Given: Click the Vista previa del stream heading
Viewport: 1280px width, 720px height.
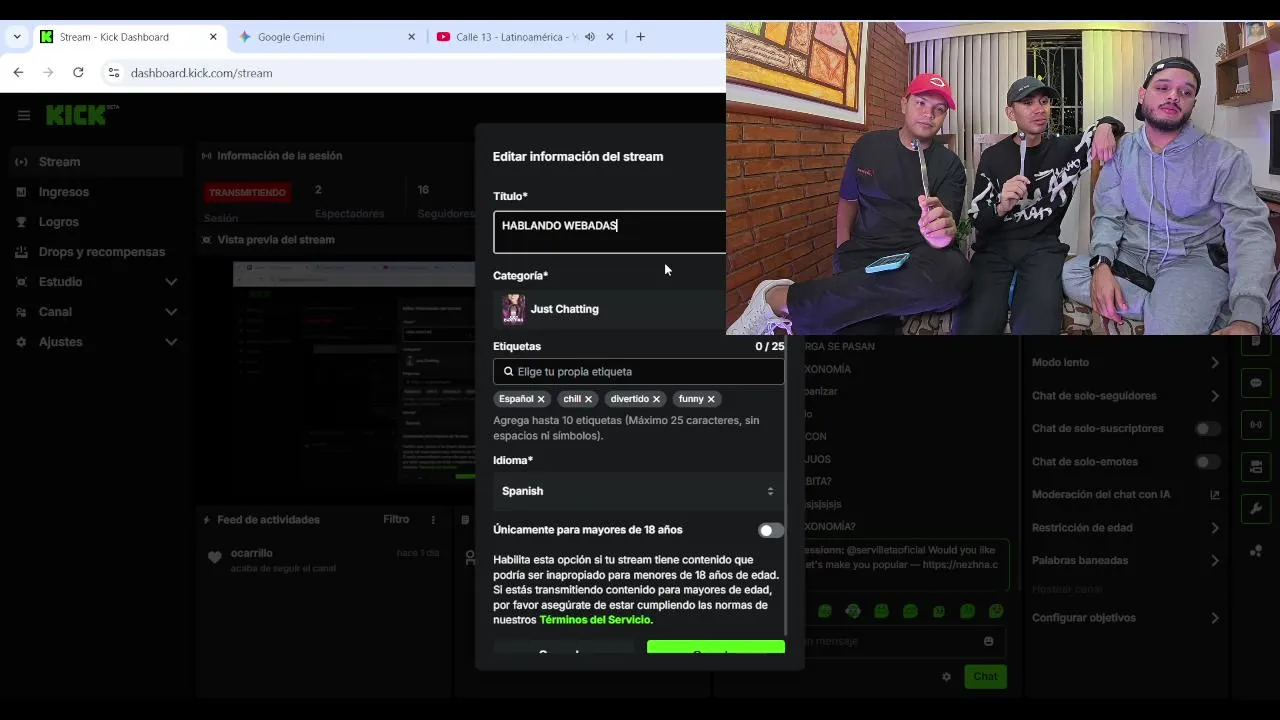Looking at the screenshot, I should (275, 240).
